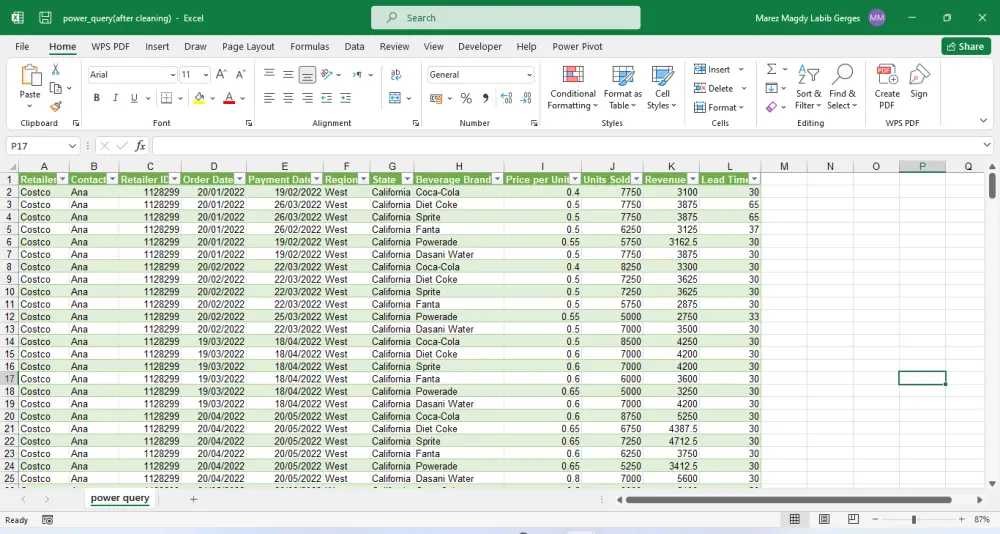Click the Delete cells button

coord(714,89)
